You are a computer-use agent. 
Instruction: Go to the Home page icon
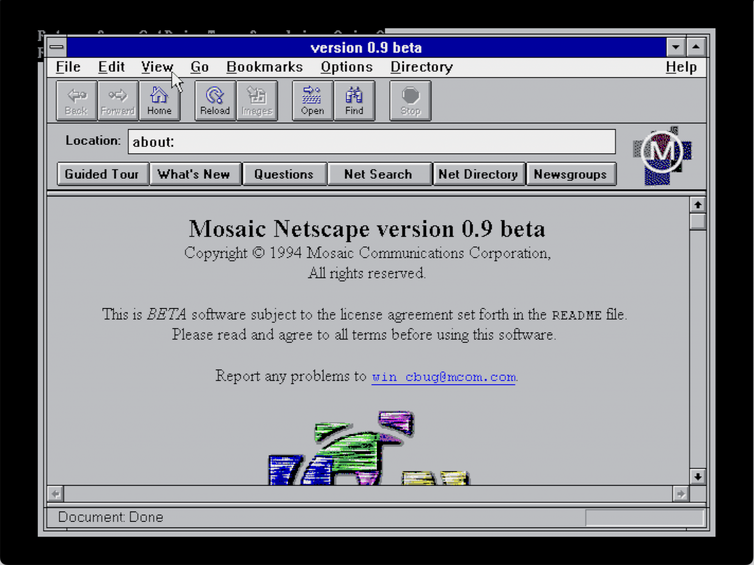point(159,100)
